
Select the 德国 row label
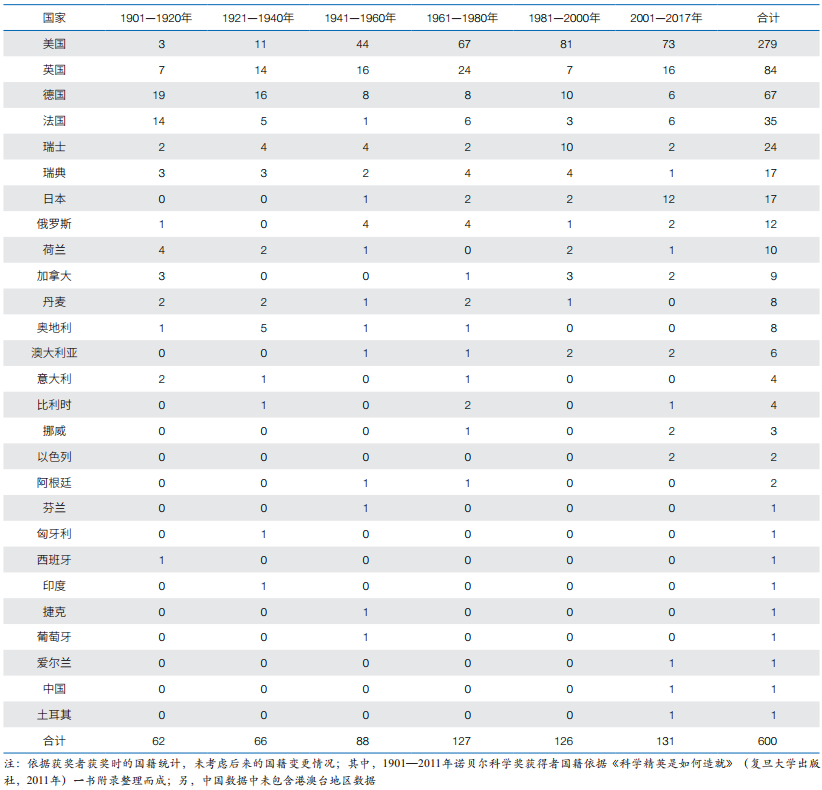pyautogui.click(x=54, y=95)
